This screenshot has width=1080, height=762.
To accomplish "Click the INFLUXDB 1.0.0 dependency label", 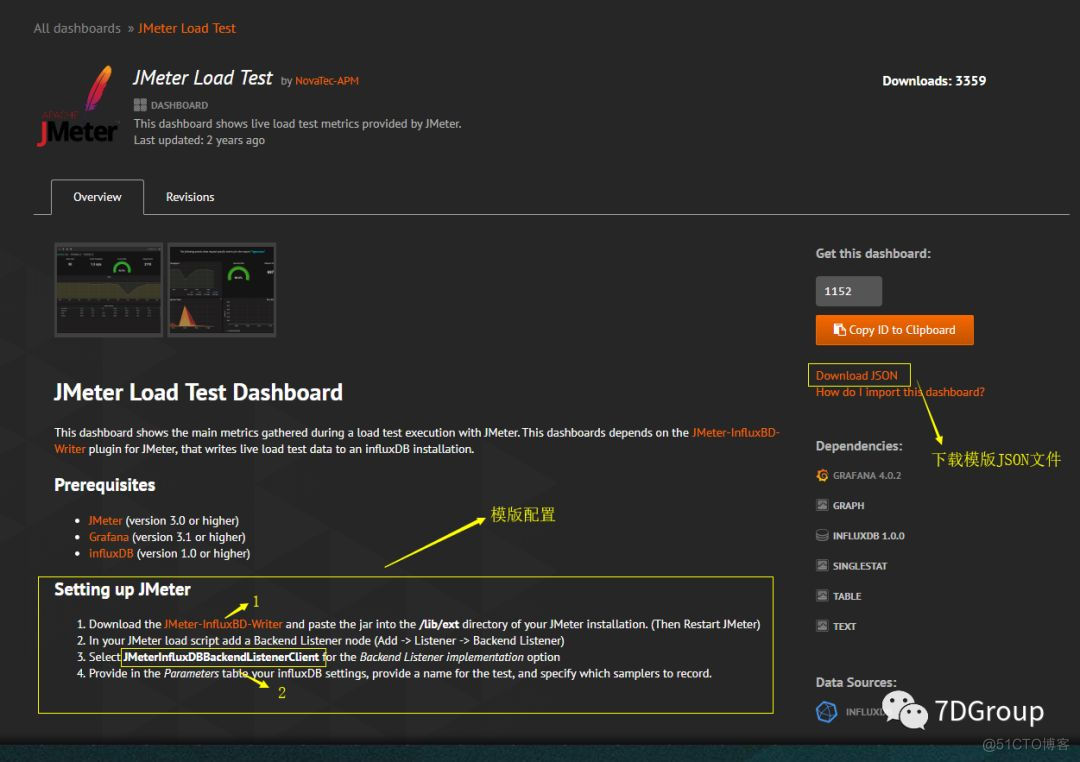I will (868, 536).
